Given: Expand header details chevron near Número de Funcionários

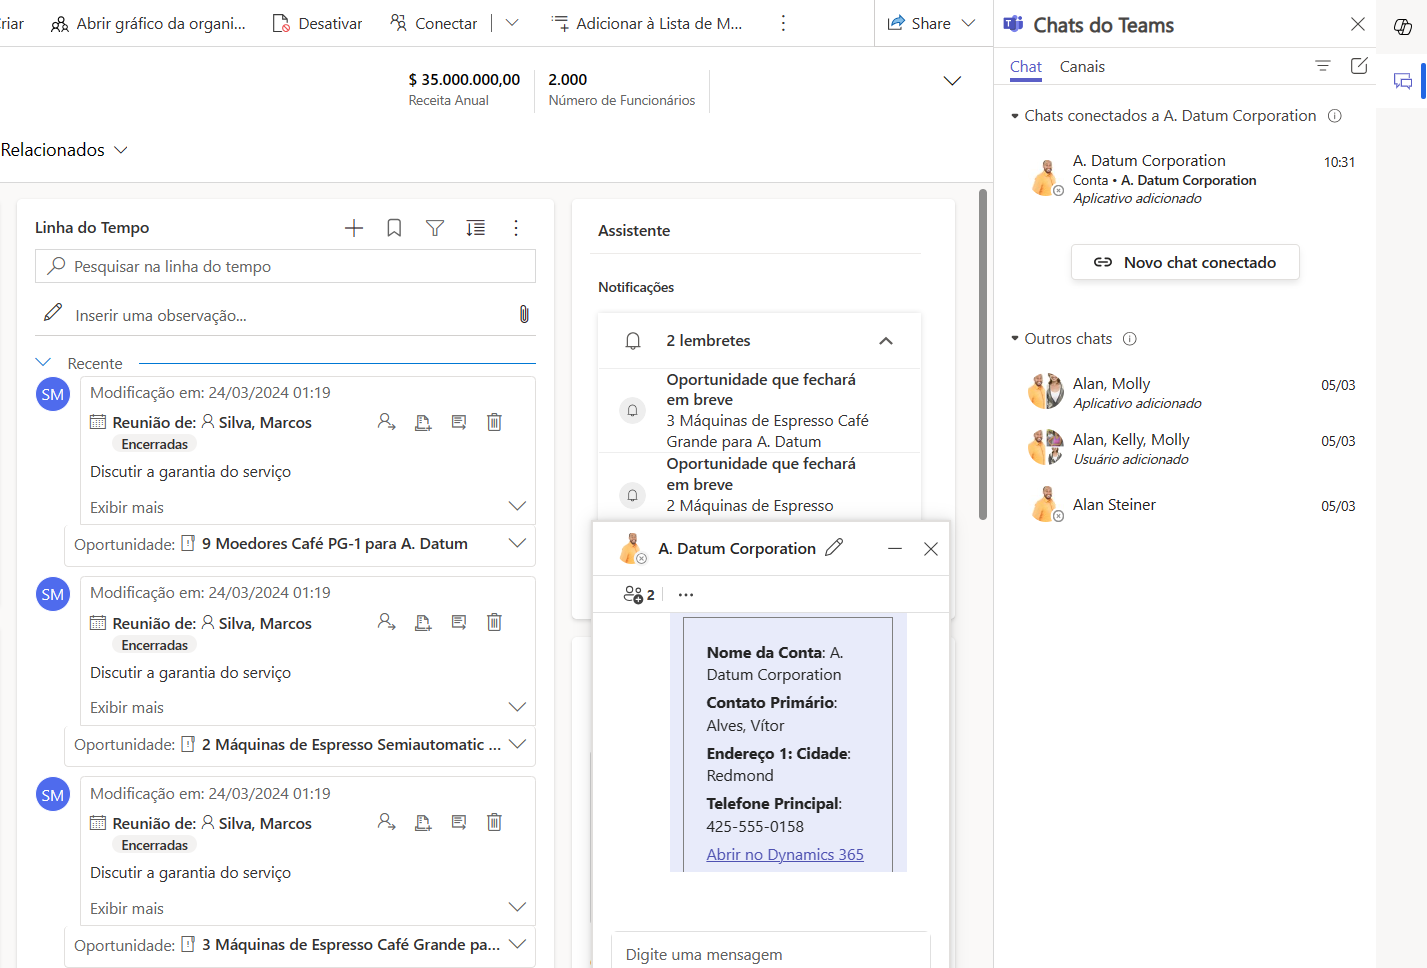Looking at the screenshot, I should pyautogui.click(x=952, y=81).
